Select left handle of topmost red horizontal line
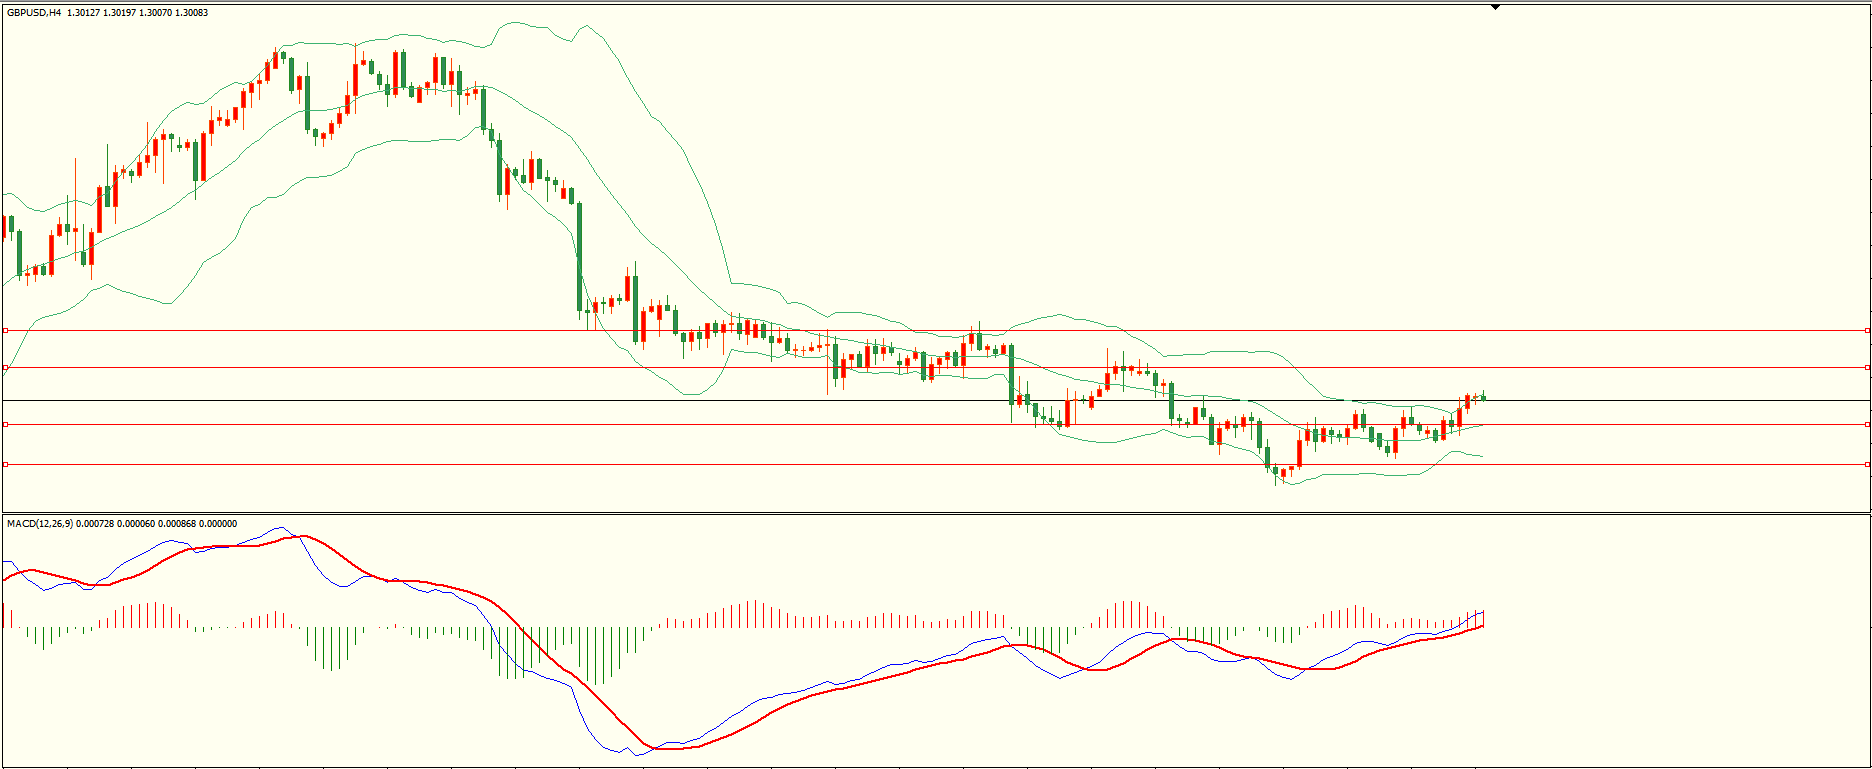The image size is (1872, 769). coord(5,330)
